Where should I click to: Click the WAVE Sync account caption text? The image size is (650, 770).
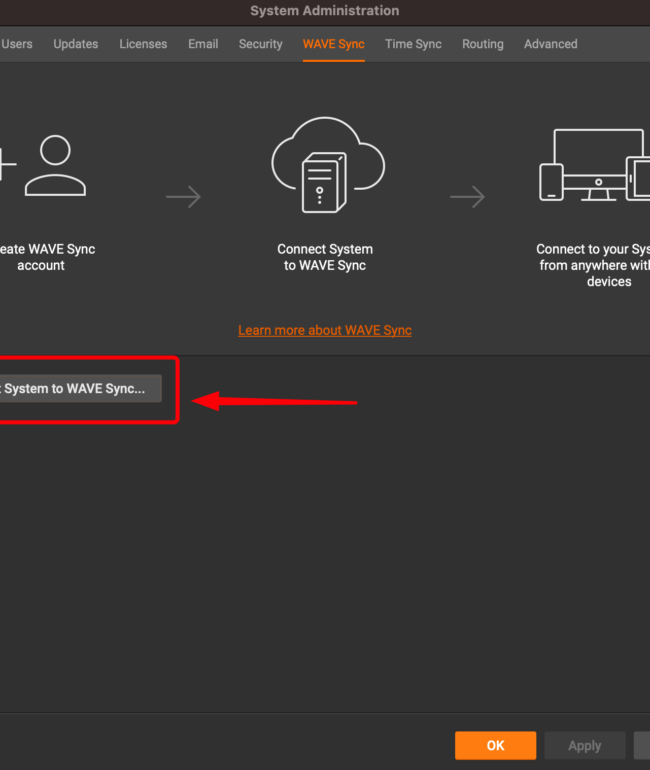47,257
